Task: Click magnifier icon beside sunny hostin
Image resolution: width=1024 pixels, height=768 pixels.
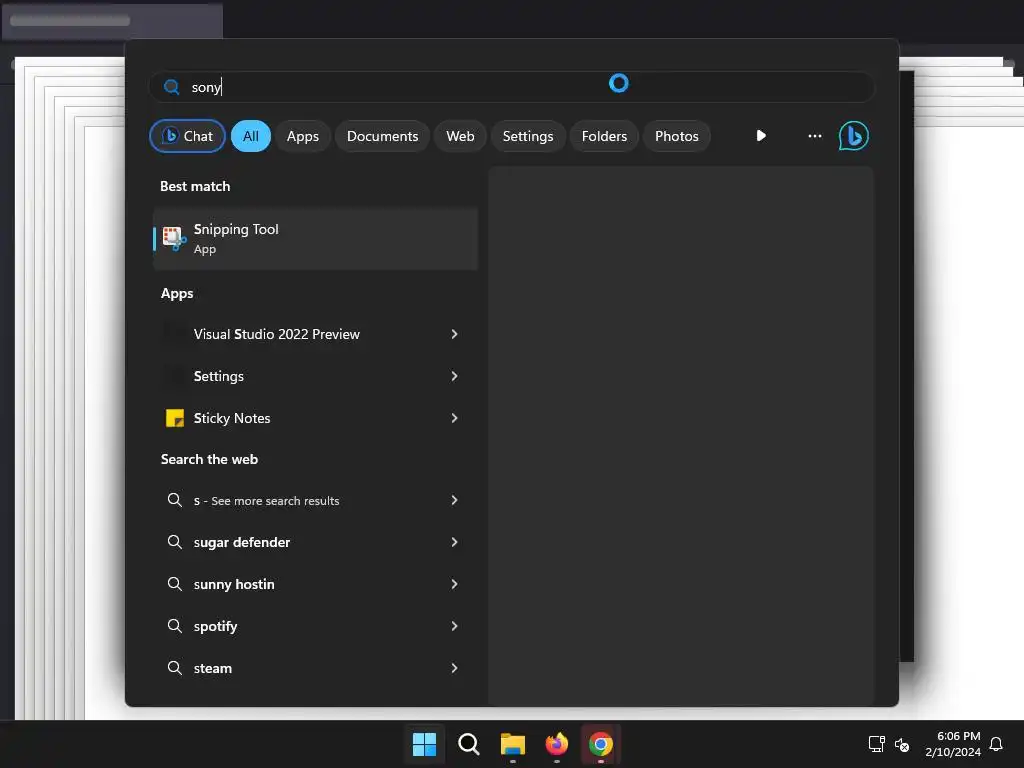Action: click(174, 584)
